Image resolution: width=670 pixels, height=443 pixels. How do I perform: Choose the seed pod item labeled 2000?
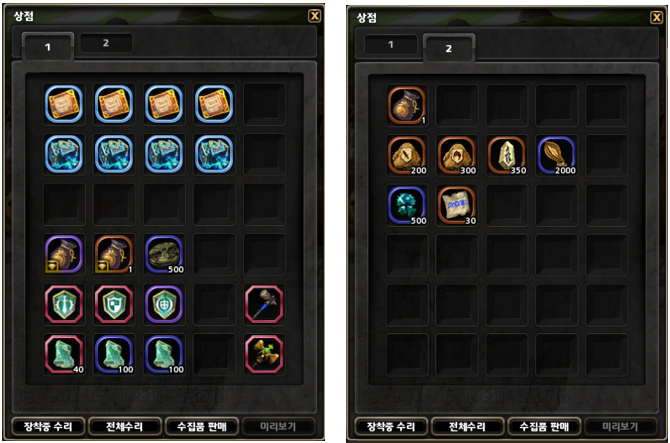click(557, 155)
